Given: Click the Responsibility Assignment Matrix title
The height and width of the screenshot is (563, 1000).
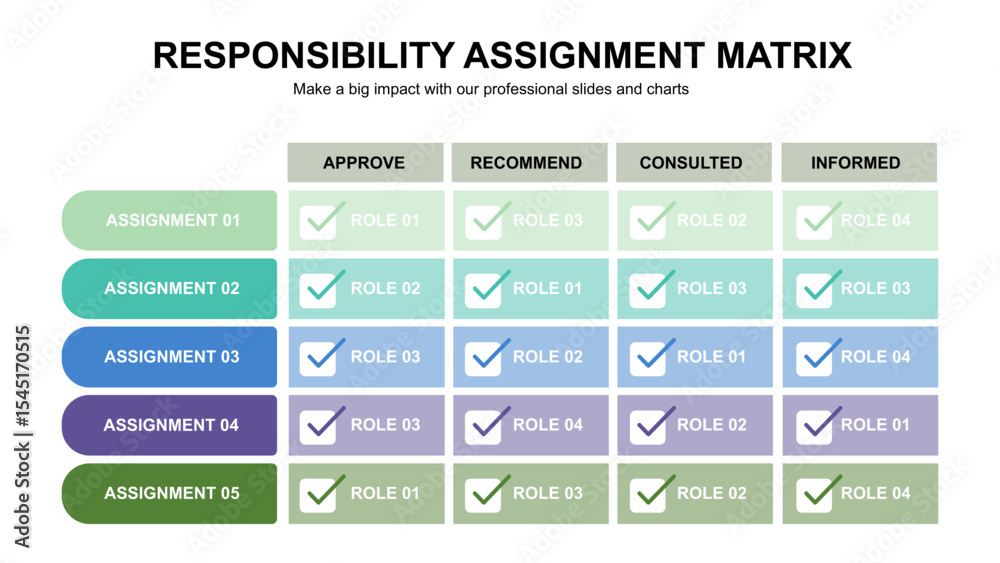Looking at the screenshot, I should pyautogui.click(x=502, y=55).
